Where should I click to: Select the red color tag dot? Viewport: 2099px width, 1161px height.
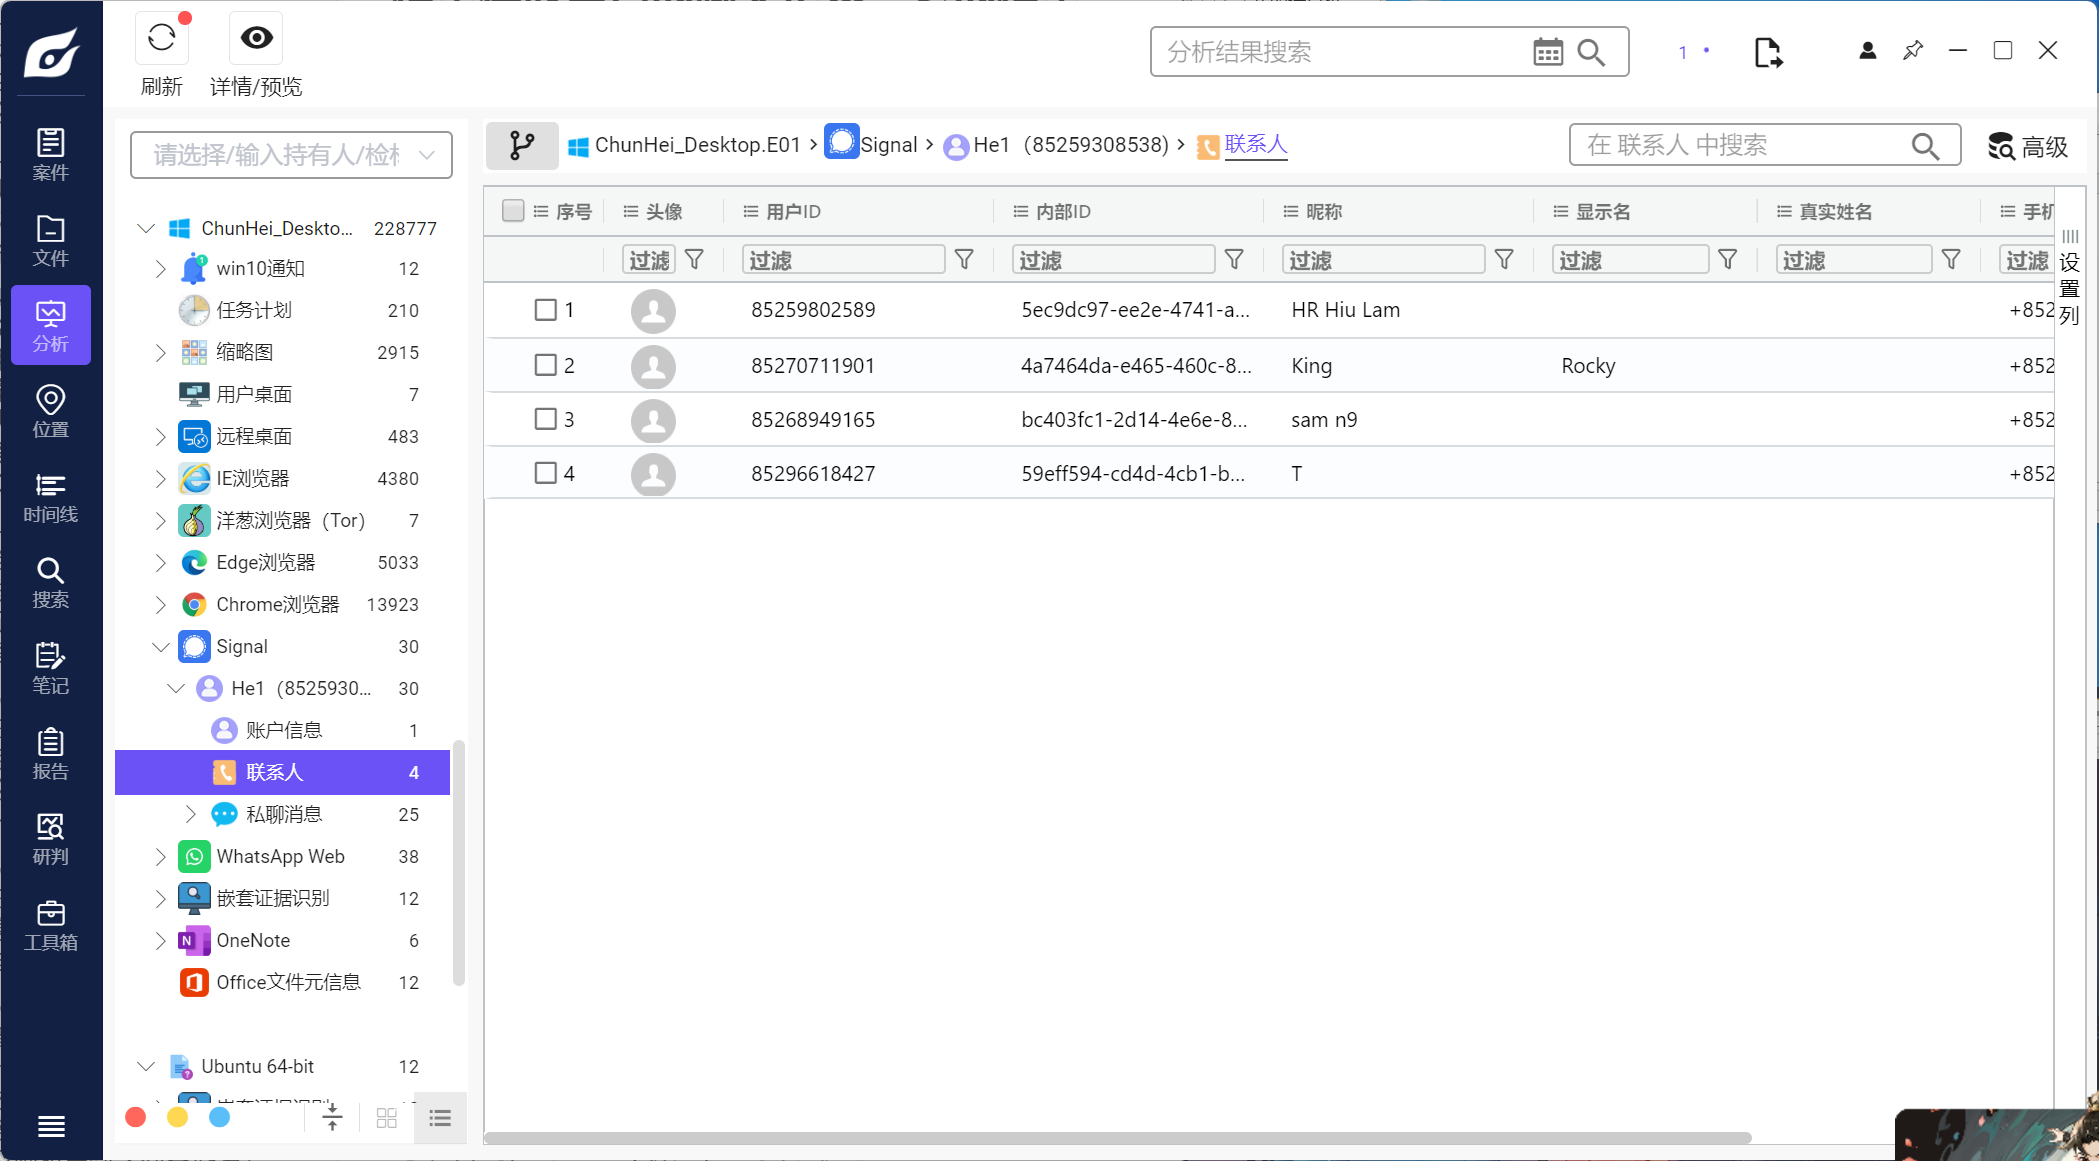click(x=136, y=1117)
